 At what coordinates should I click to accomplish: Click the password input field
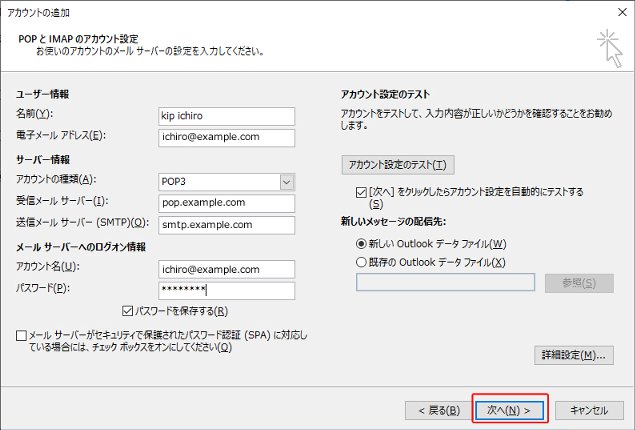click(225, 290)
